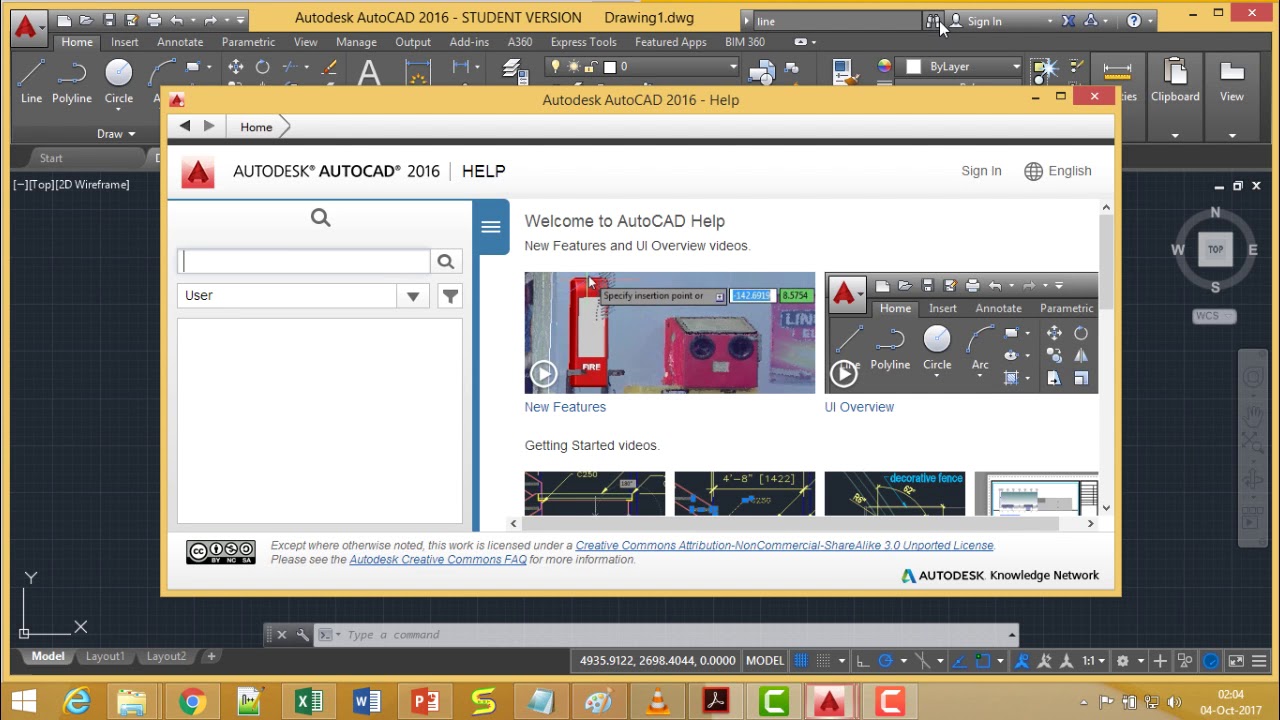The width and height of the screenshot is (1280, 720).
Task: Close the command line with its X icon
Action: pos(282,635)
